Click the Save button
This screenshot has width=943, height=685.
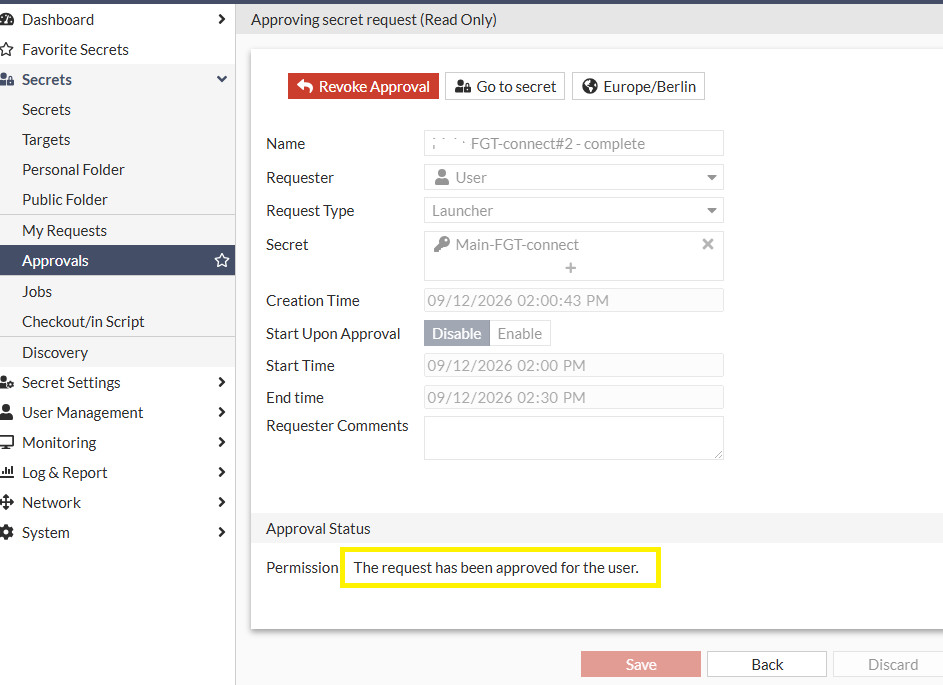click(640, 664)
